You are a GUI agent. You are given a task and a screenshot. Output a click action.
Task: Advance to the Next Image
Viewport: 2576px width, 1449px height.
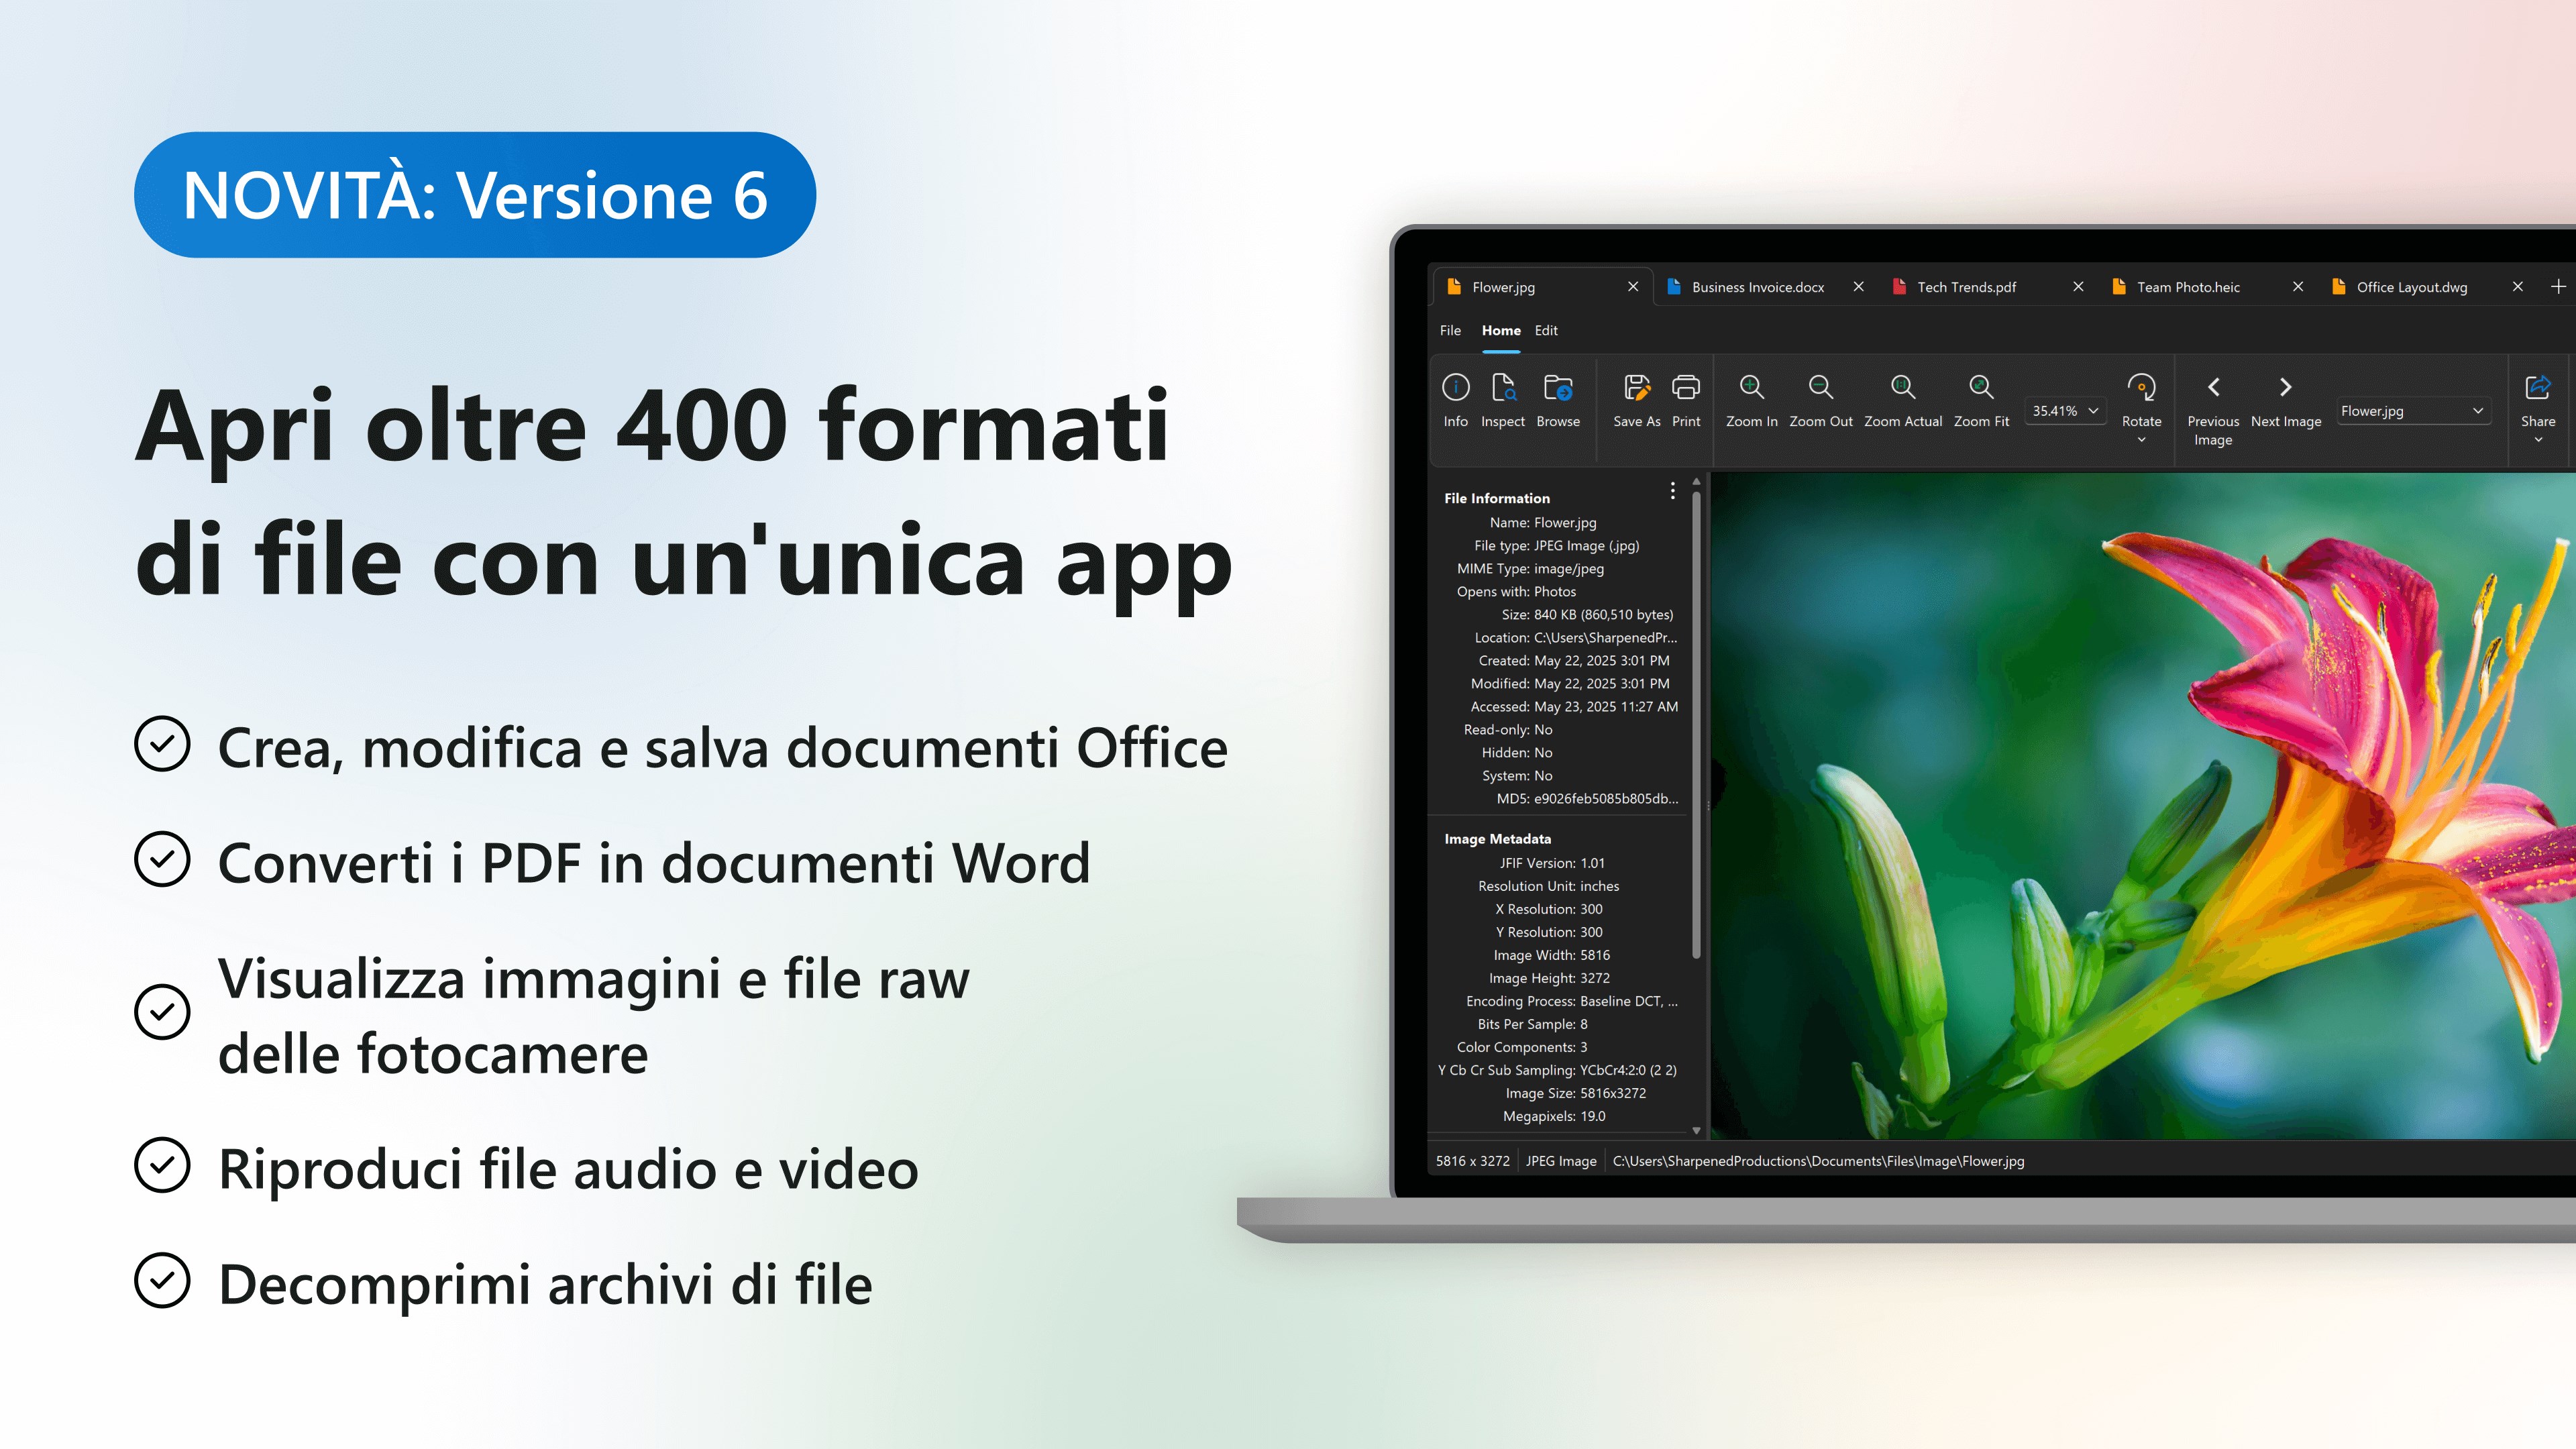(2285, 388)
